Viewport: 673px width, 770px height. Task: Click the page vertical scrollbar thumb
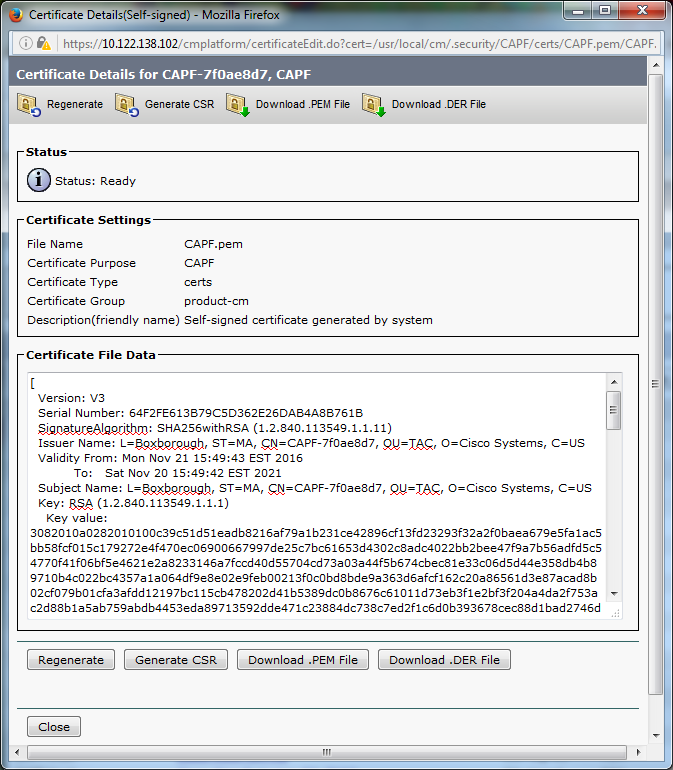[x=655, y=384]
